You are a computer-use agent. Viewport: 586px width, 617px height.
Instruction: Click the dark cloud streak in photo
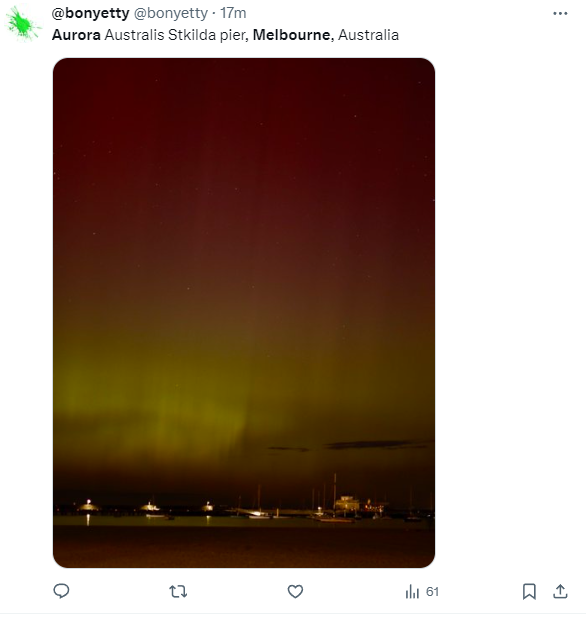click(374, 445)
